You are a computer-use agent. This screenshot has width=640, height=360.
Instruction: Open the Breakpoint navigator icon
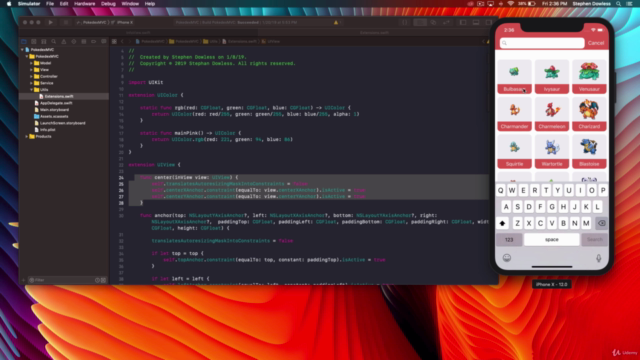tap(93, 41)
